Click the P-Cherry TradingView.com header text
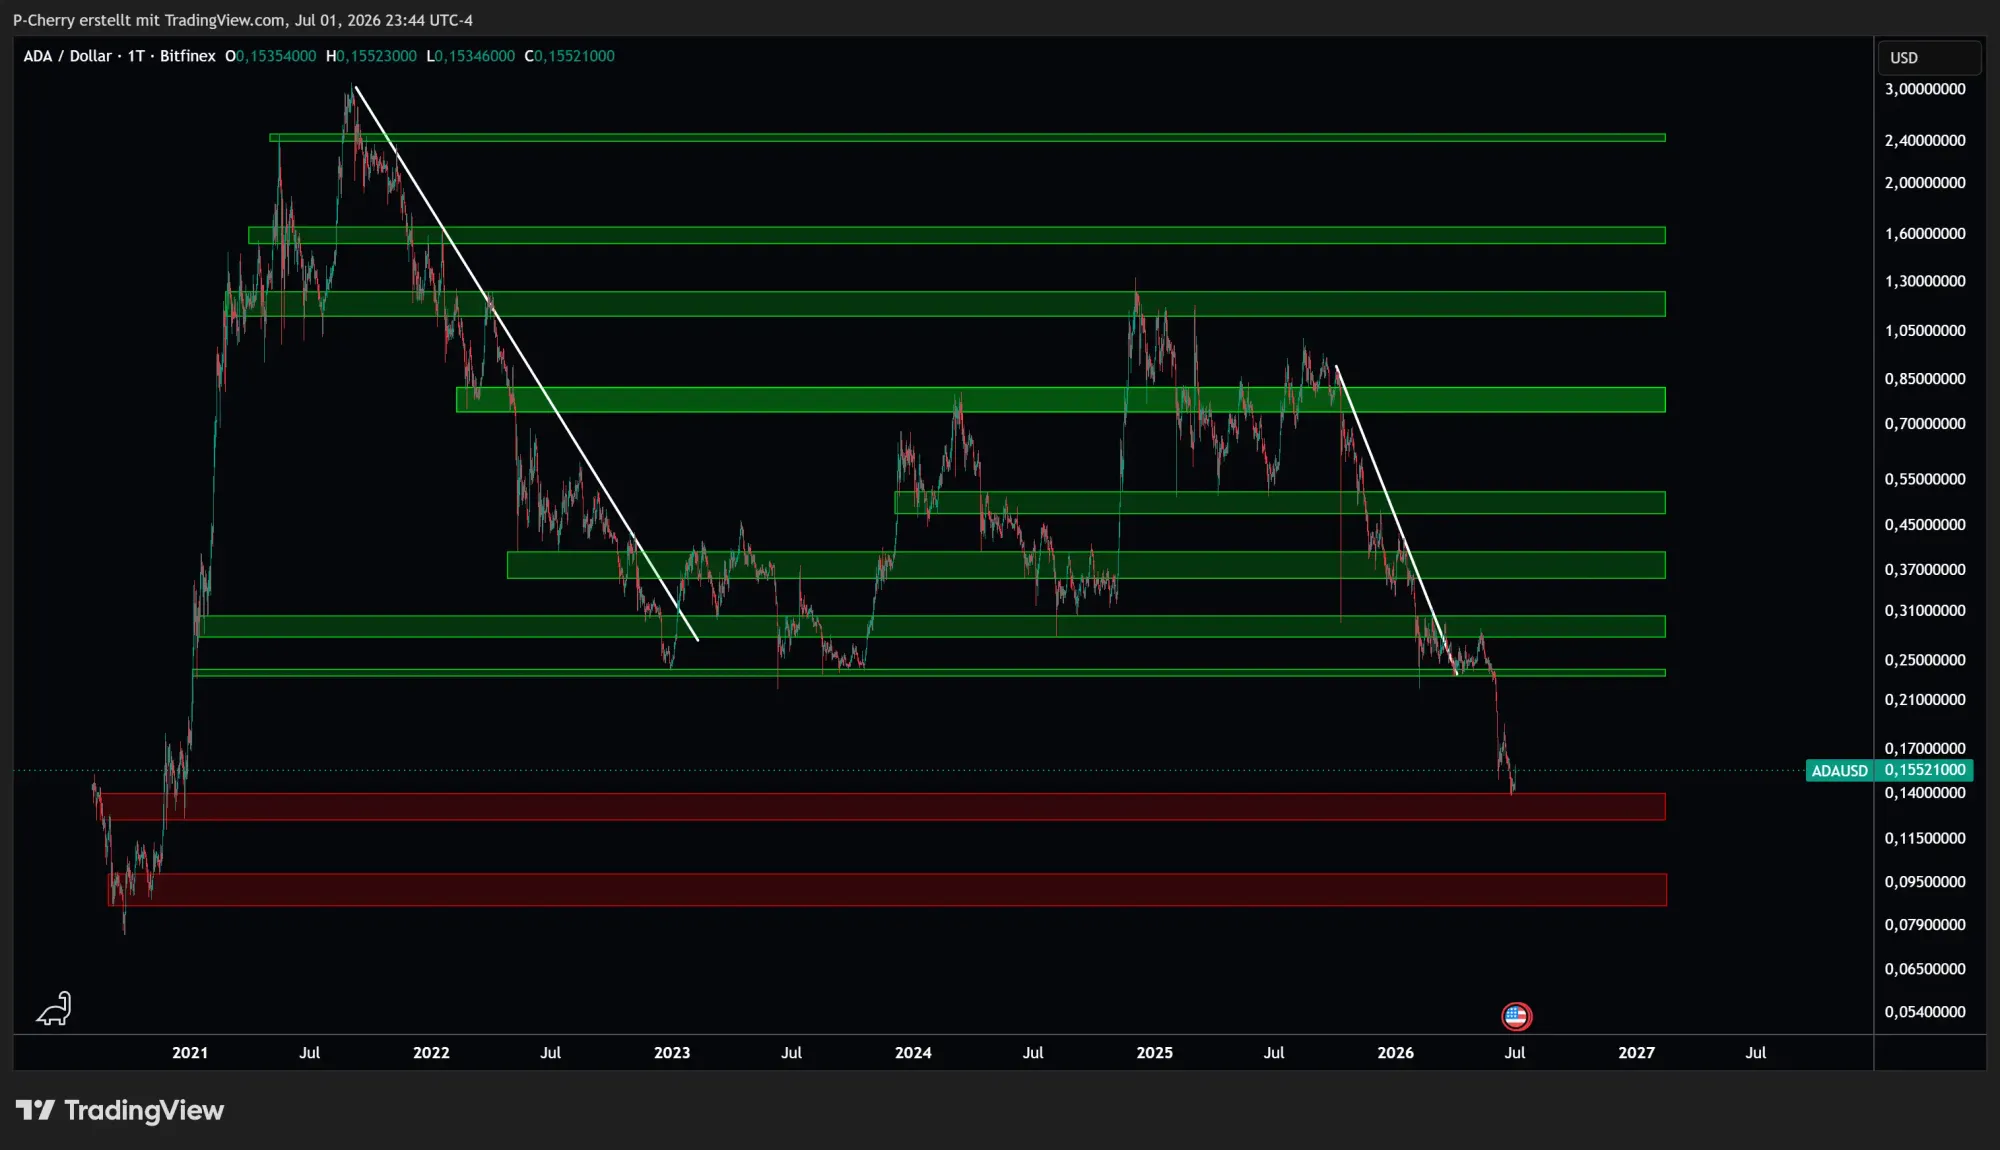Screen dimensions: 2000x1150 (x=243, y=20)
